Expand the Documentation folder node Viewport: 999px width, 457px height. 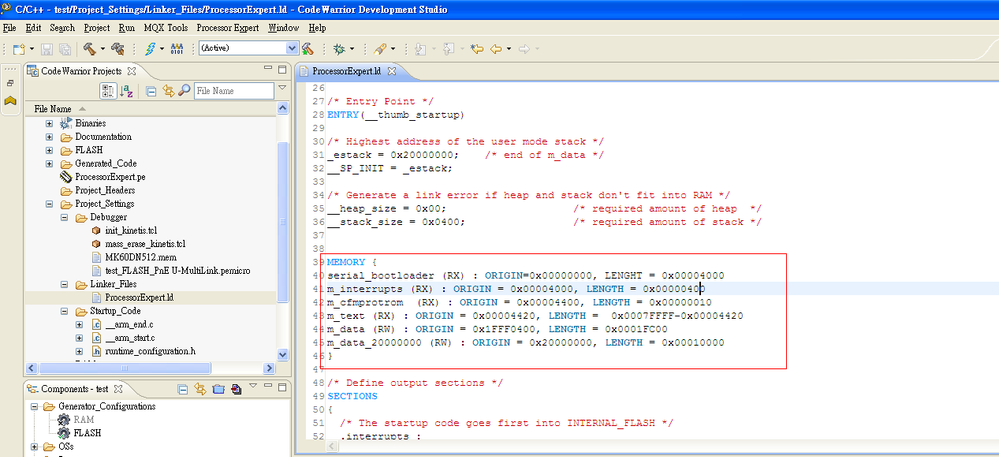(x=49, y=136)
